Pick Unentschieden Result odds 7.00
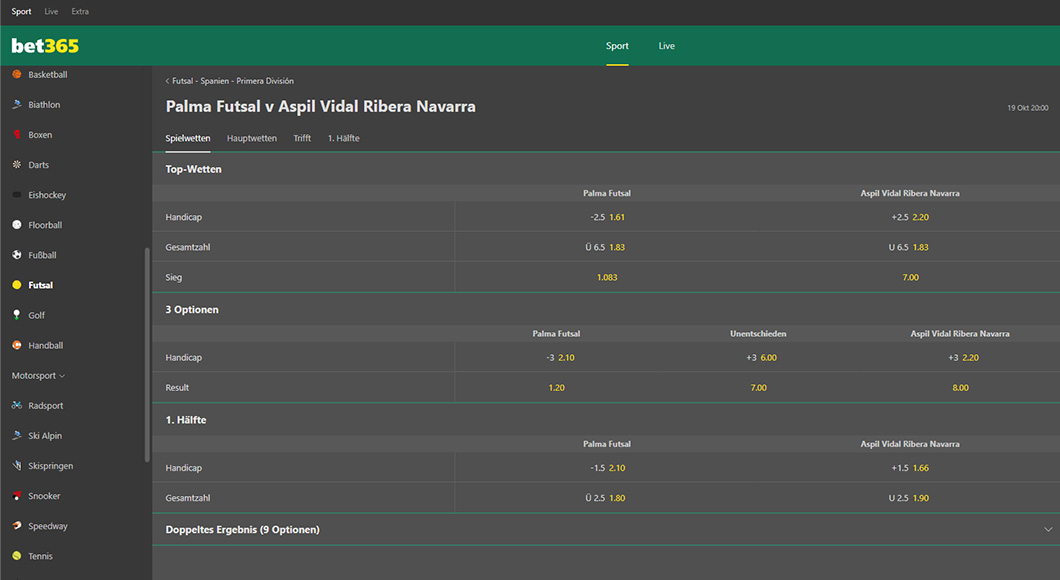Viewport: 1060px width, 580px height. (x=758, y=387)
